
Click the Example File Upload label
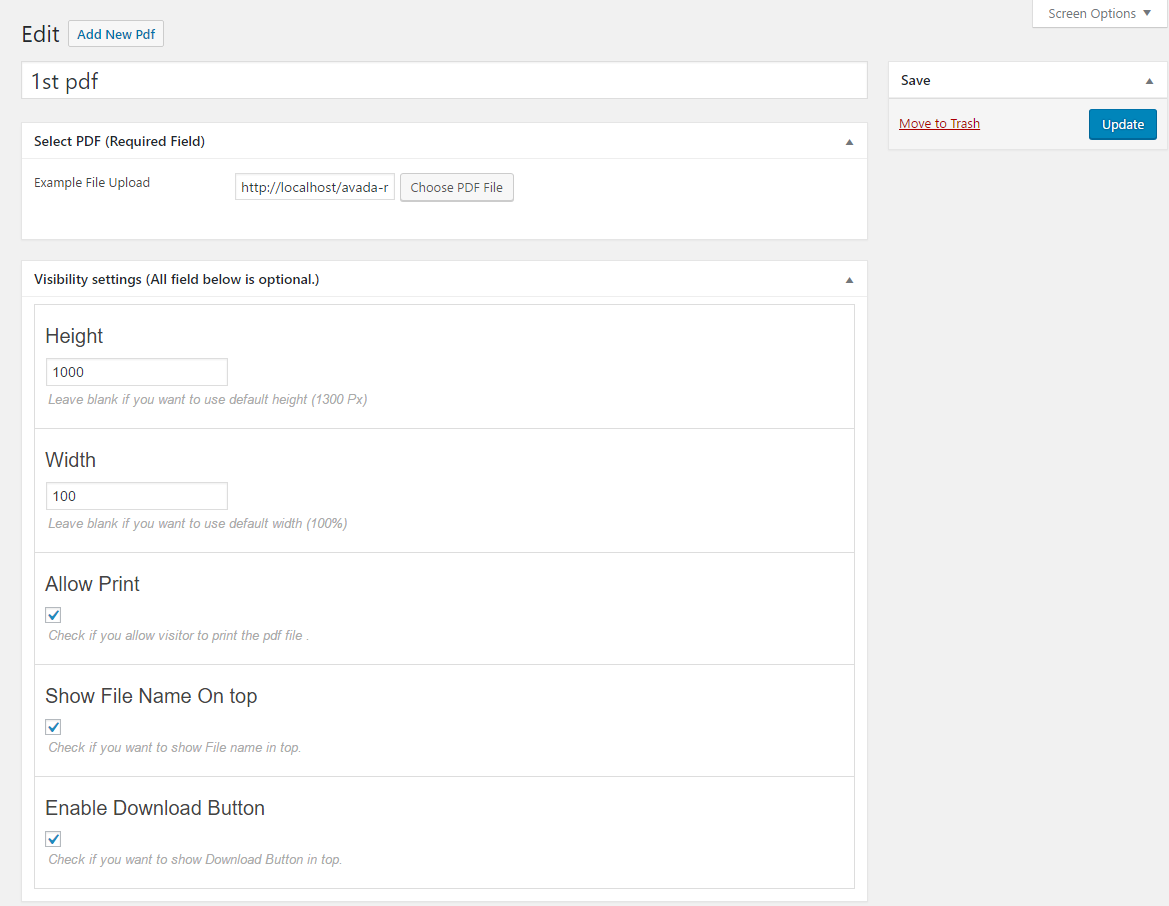pos(92,183)
